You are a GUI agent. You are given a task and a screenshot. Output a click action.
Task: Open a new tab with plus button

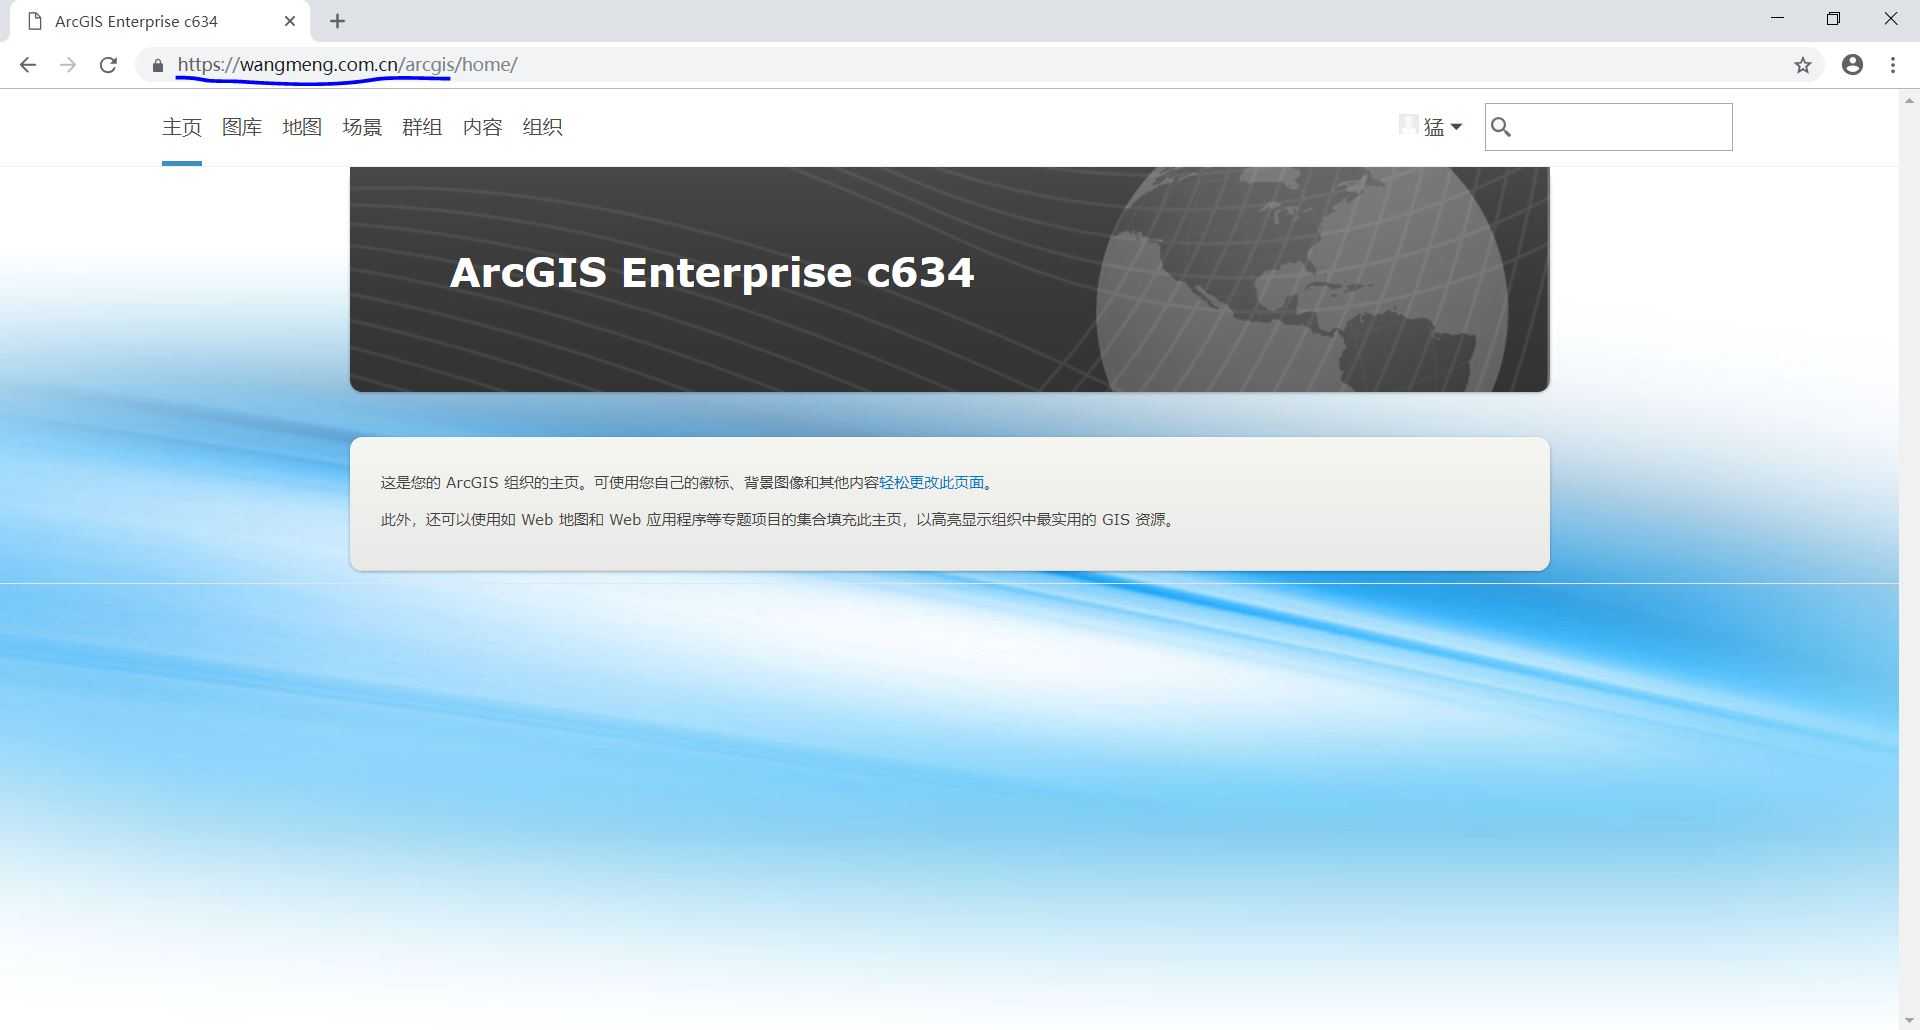click(x=338, y=21)
